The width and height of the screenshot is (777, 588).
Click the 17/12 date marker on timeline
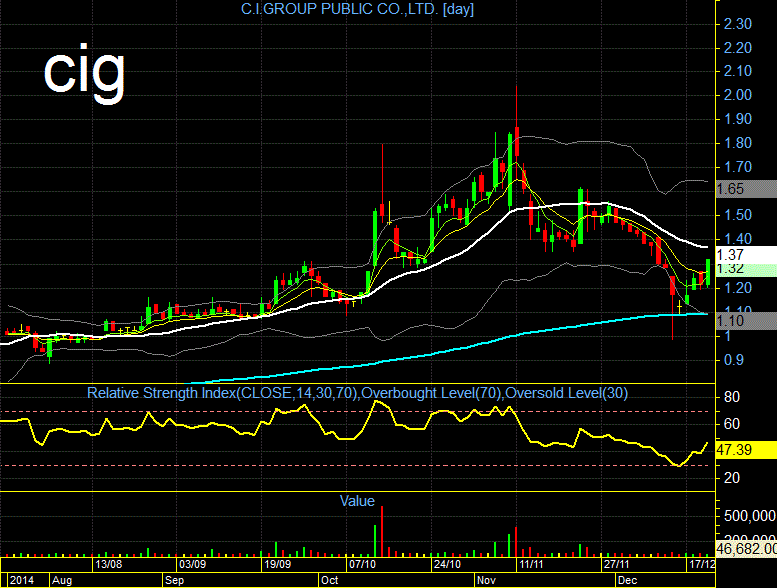[702, 564]
